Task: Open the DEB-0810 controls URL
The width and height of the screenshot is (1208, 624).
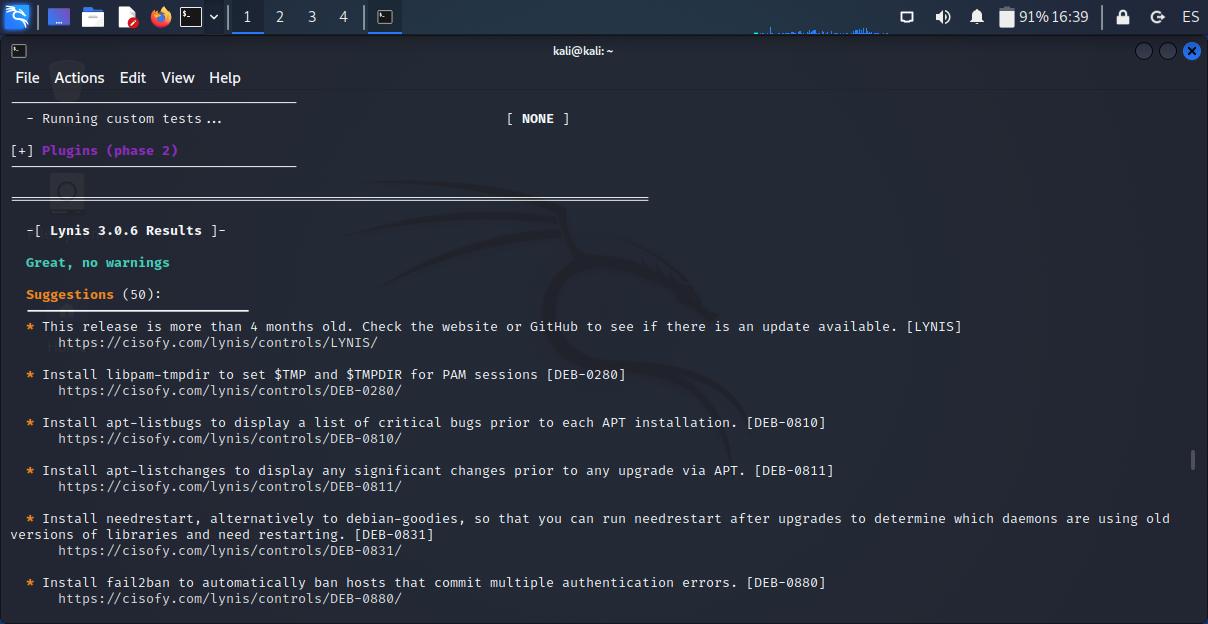Action: pyautogui.click(x=229, y=439)
